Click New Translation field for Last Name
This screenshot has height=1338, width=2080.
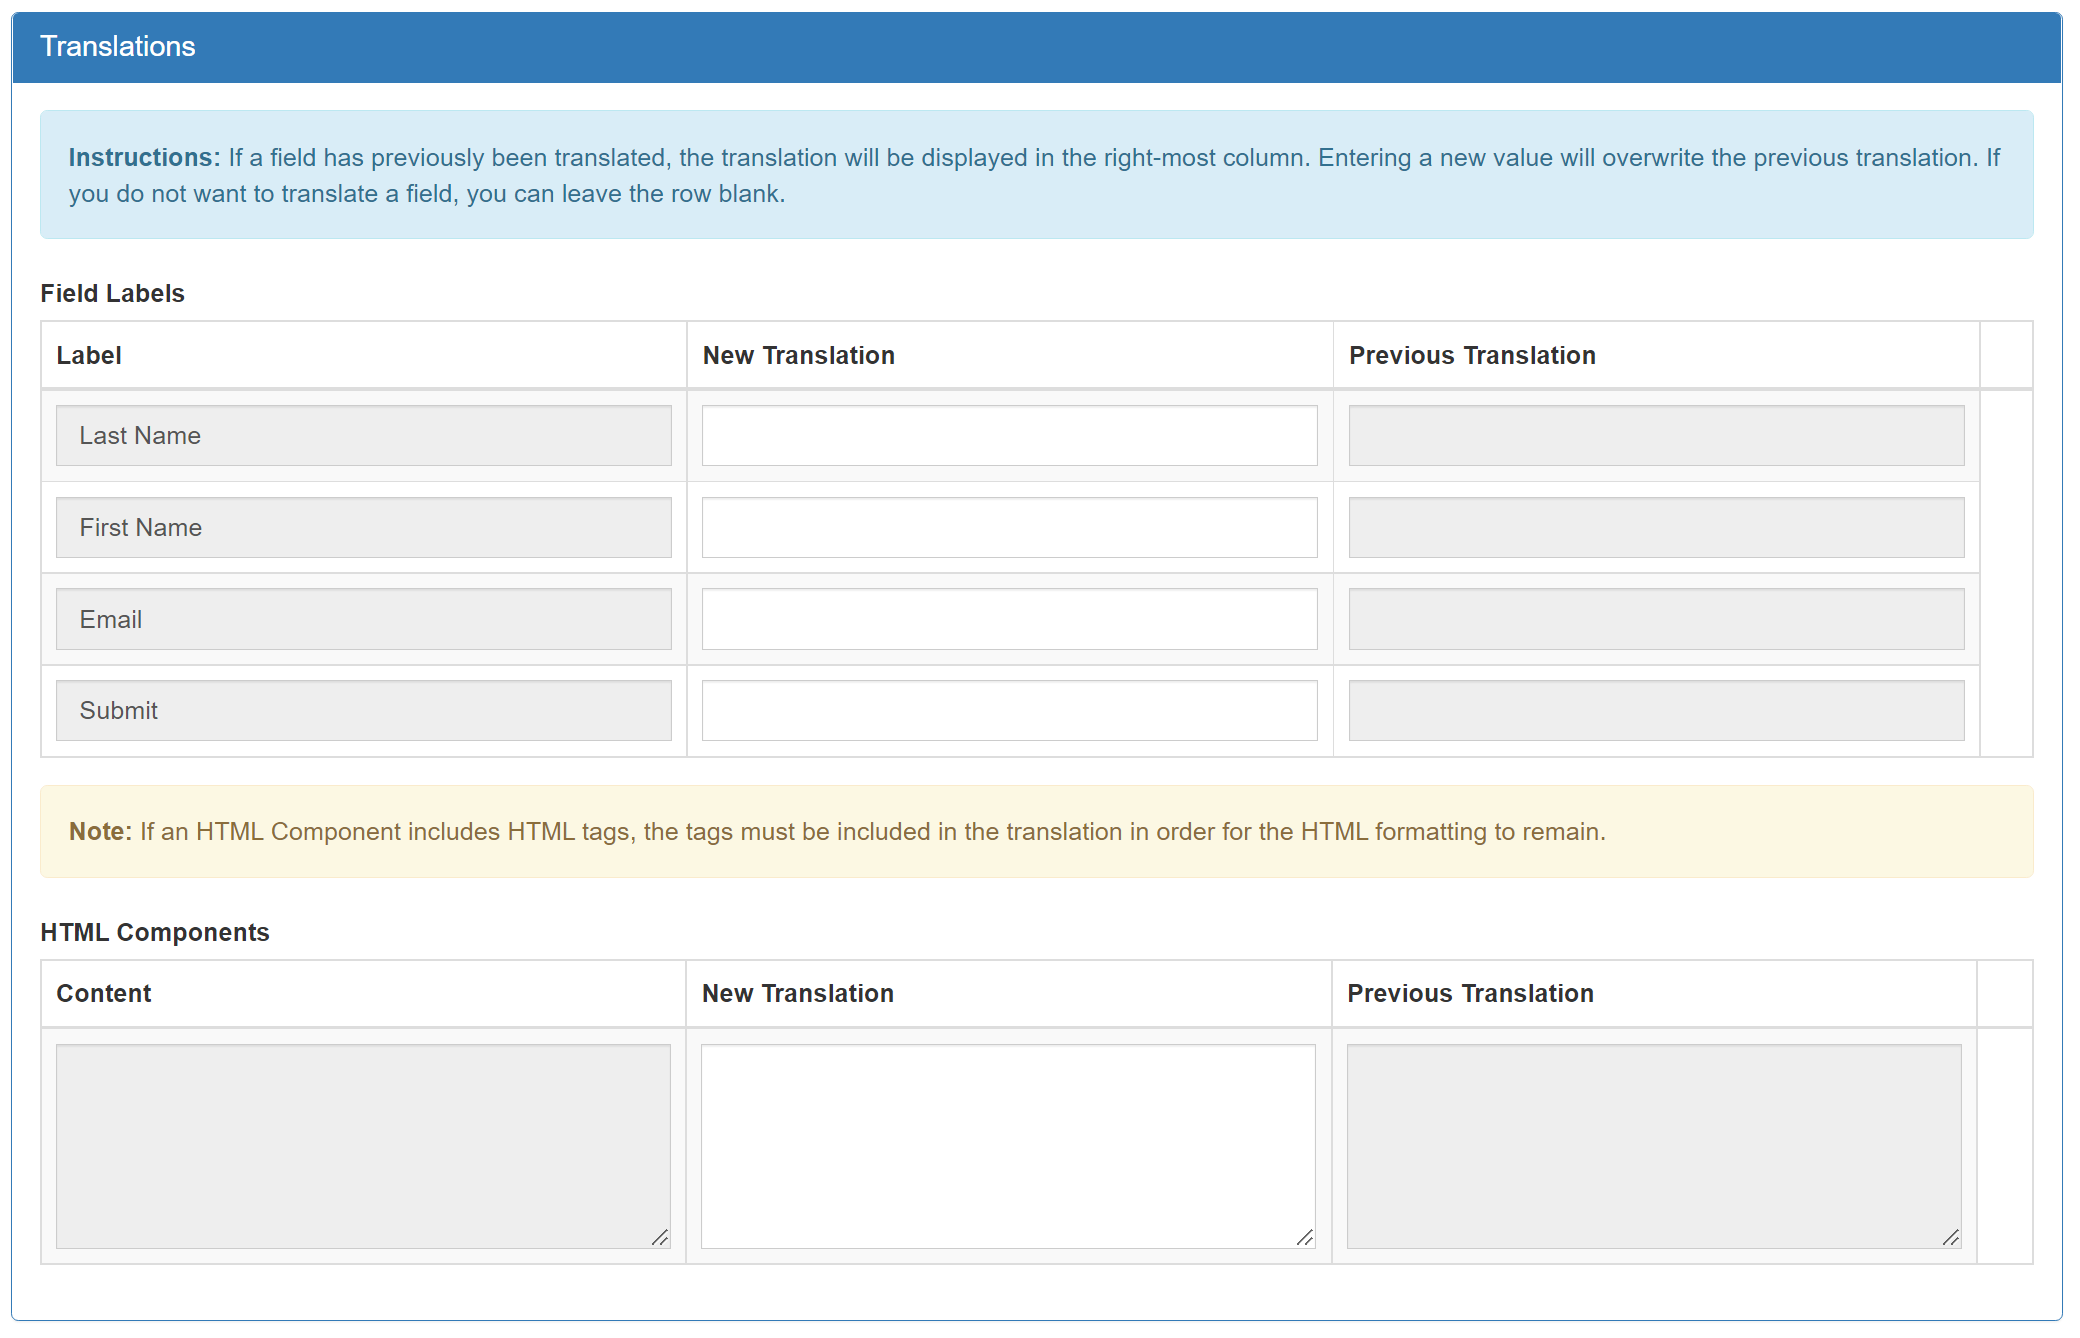[x=1009, y=435]
